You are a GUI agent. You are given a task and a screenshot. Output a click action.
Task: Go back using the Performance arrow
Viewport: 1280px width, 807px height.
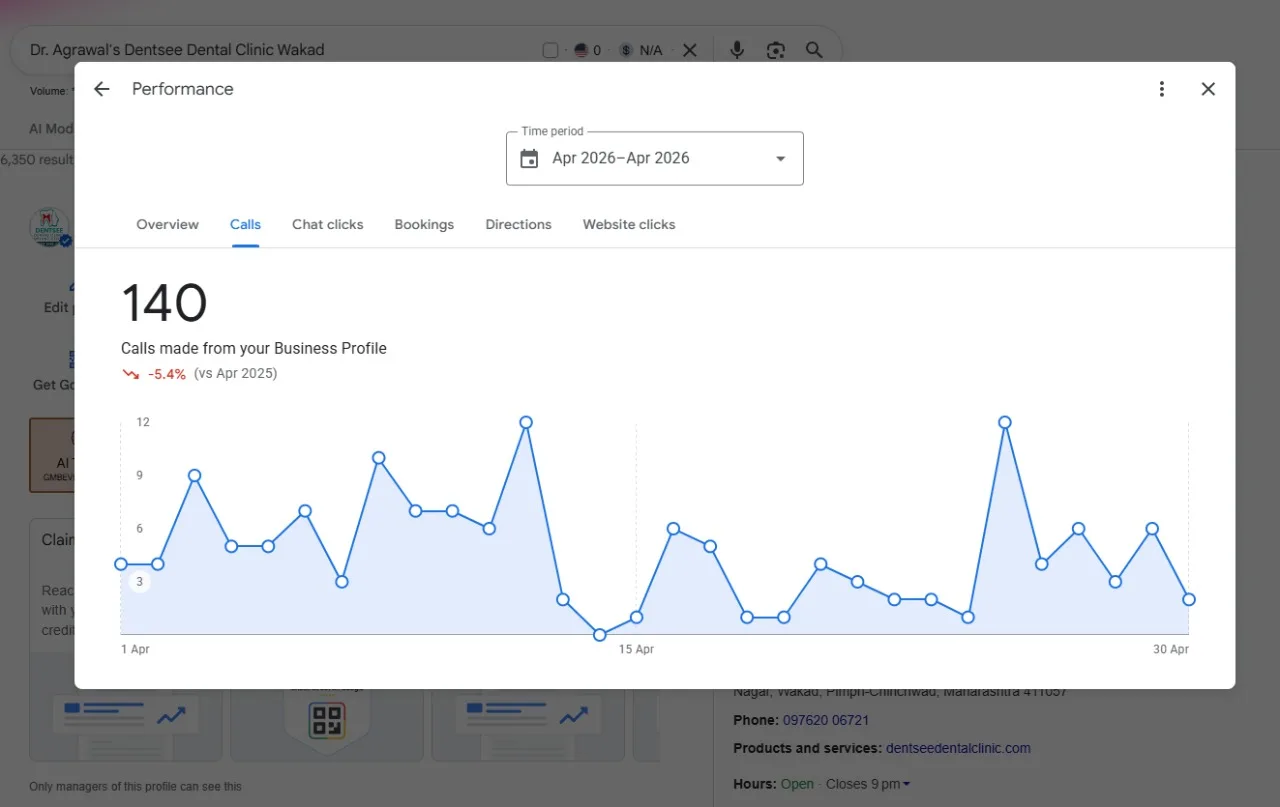101,89
